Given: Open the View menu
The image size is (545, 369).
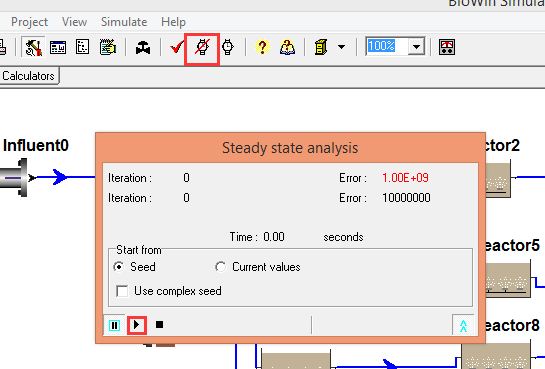Looking at the screenshot, I should coord(74,22).
